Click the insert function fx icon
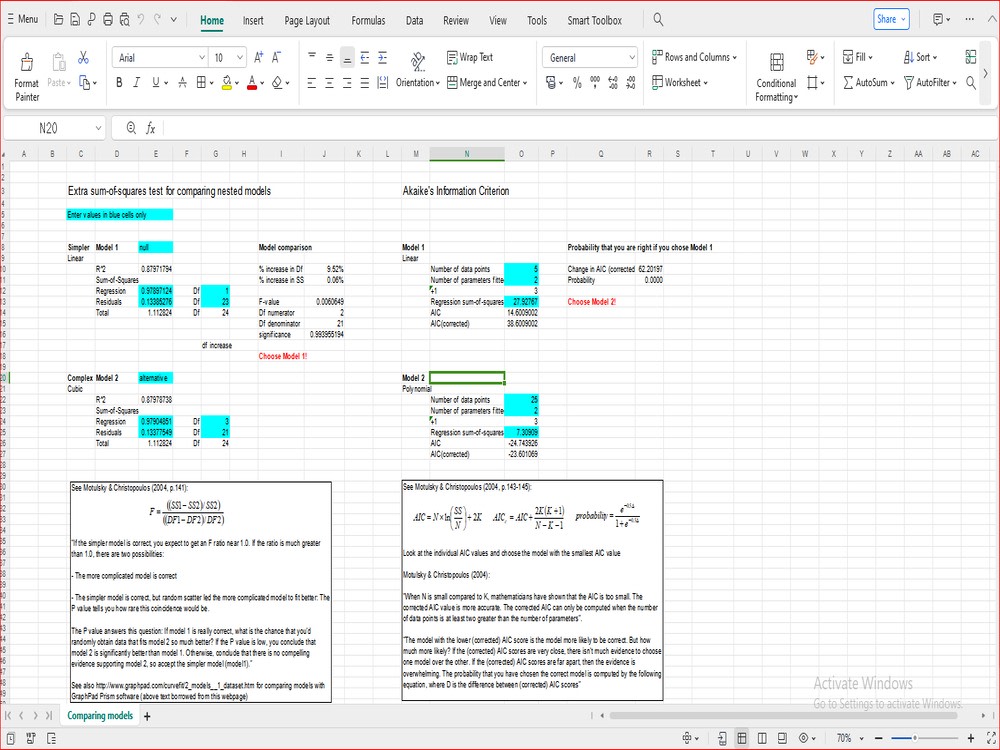This screenshot has width=1000, height=750. pyautogui.click(x=151, y=128)
